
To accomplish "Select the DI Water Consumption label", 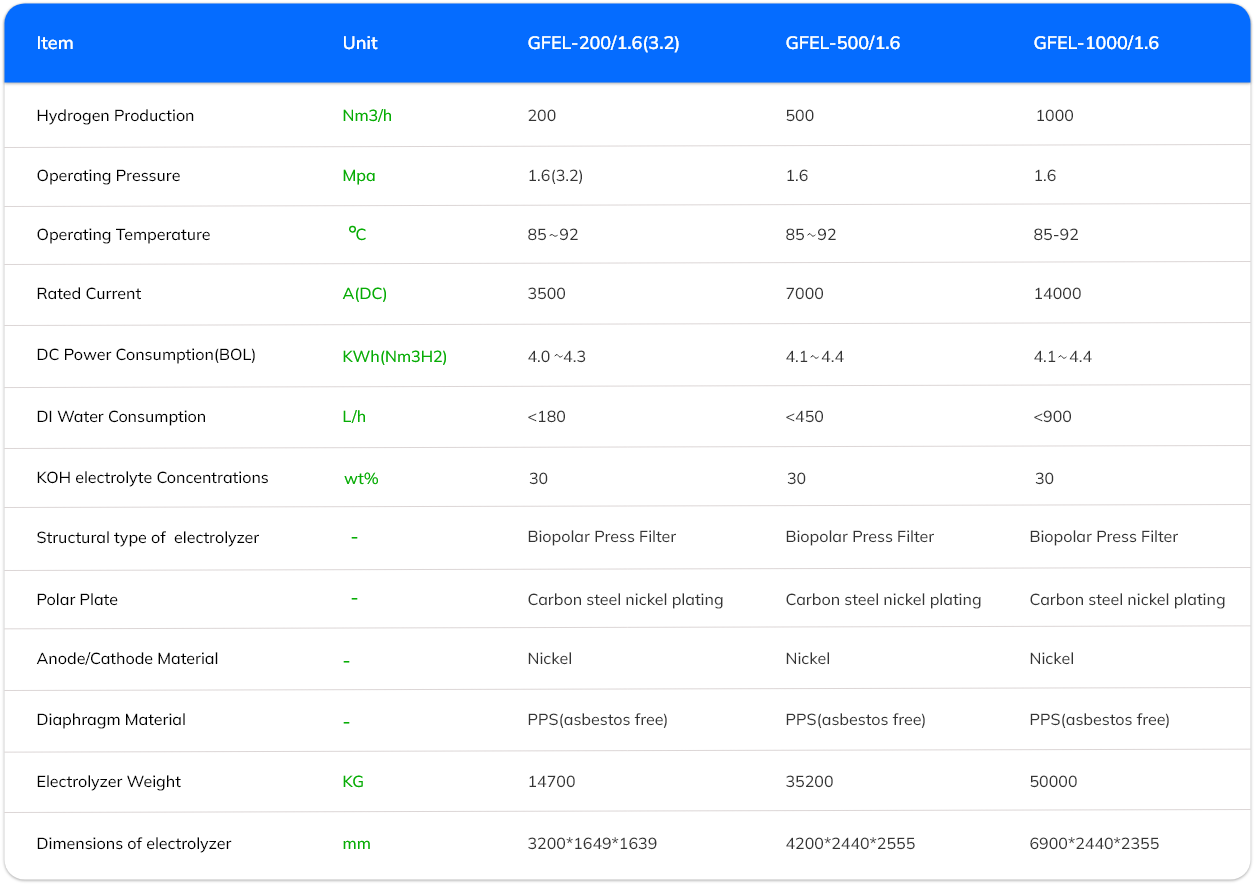I will pos(121,417).
